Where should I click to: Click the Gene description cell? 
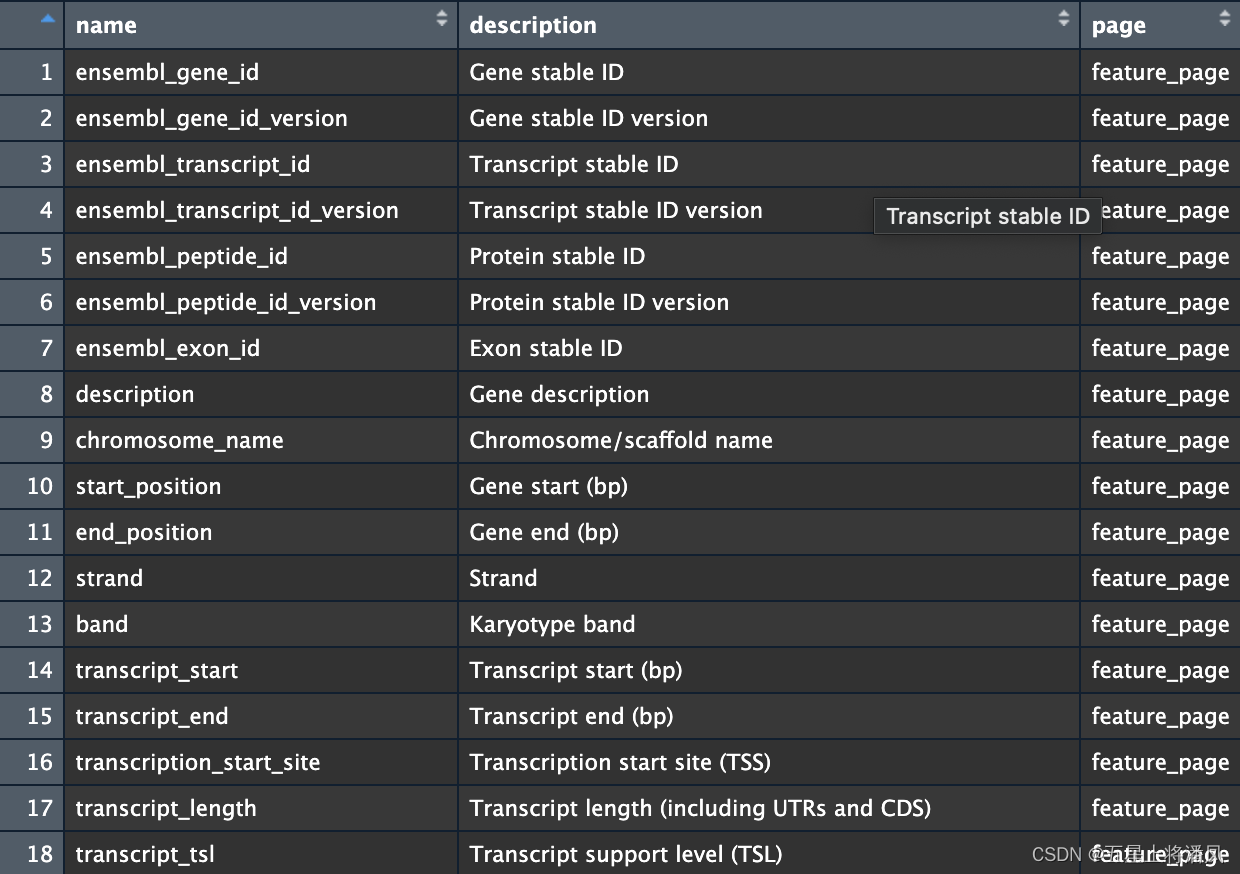559,395
